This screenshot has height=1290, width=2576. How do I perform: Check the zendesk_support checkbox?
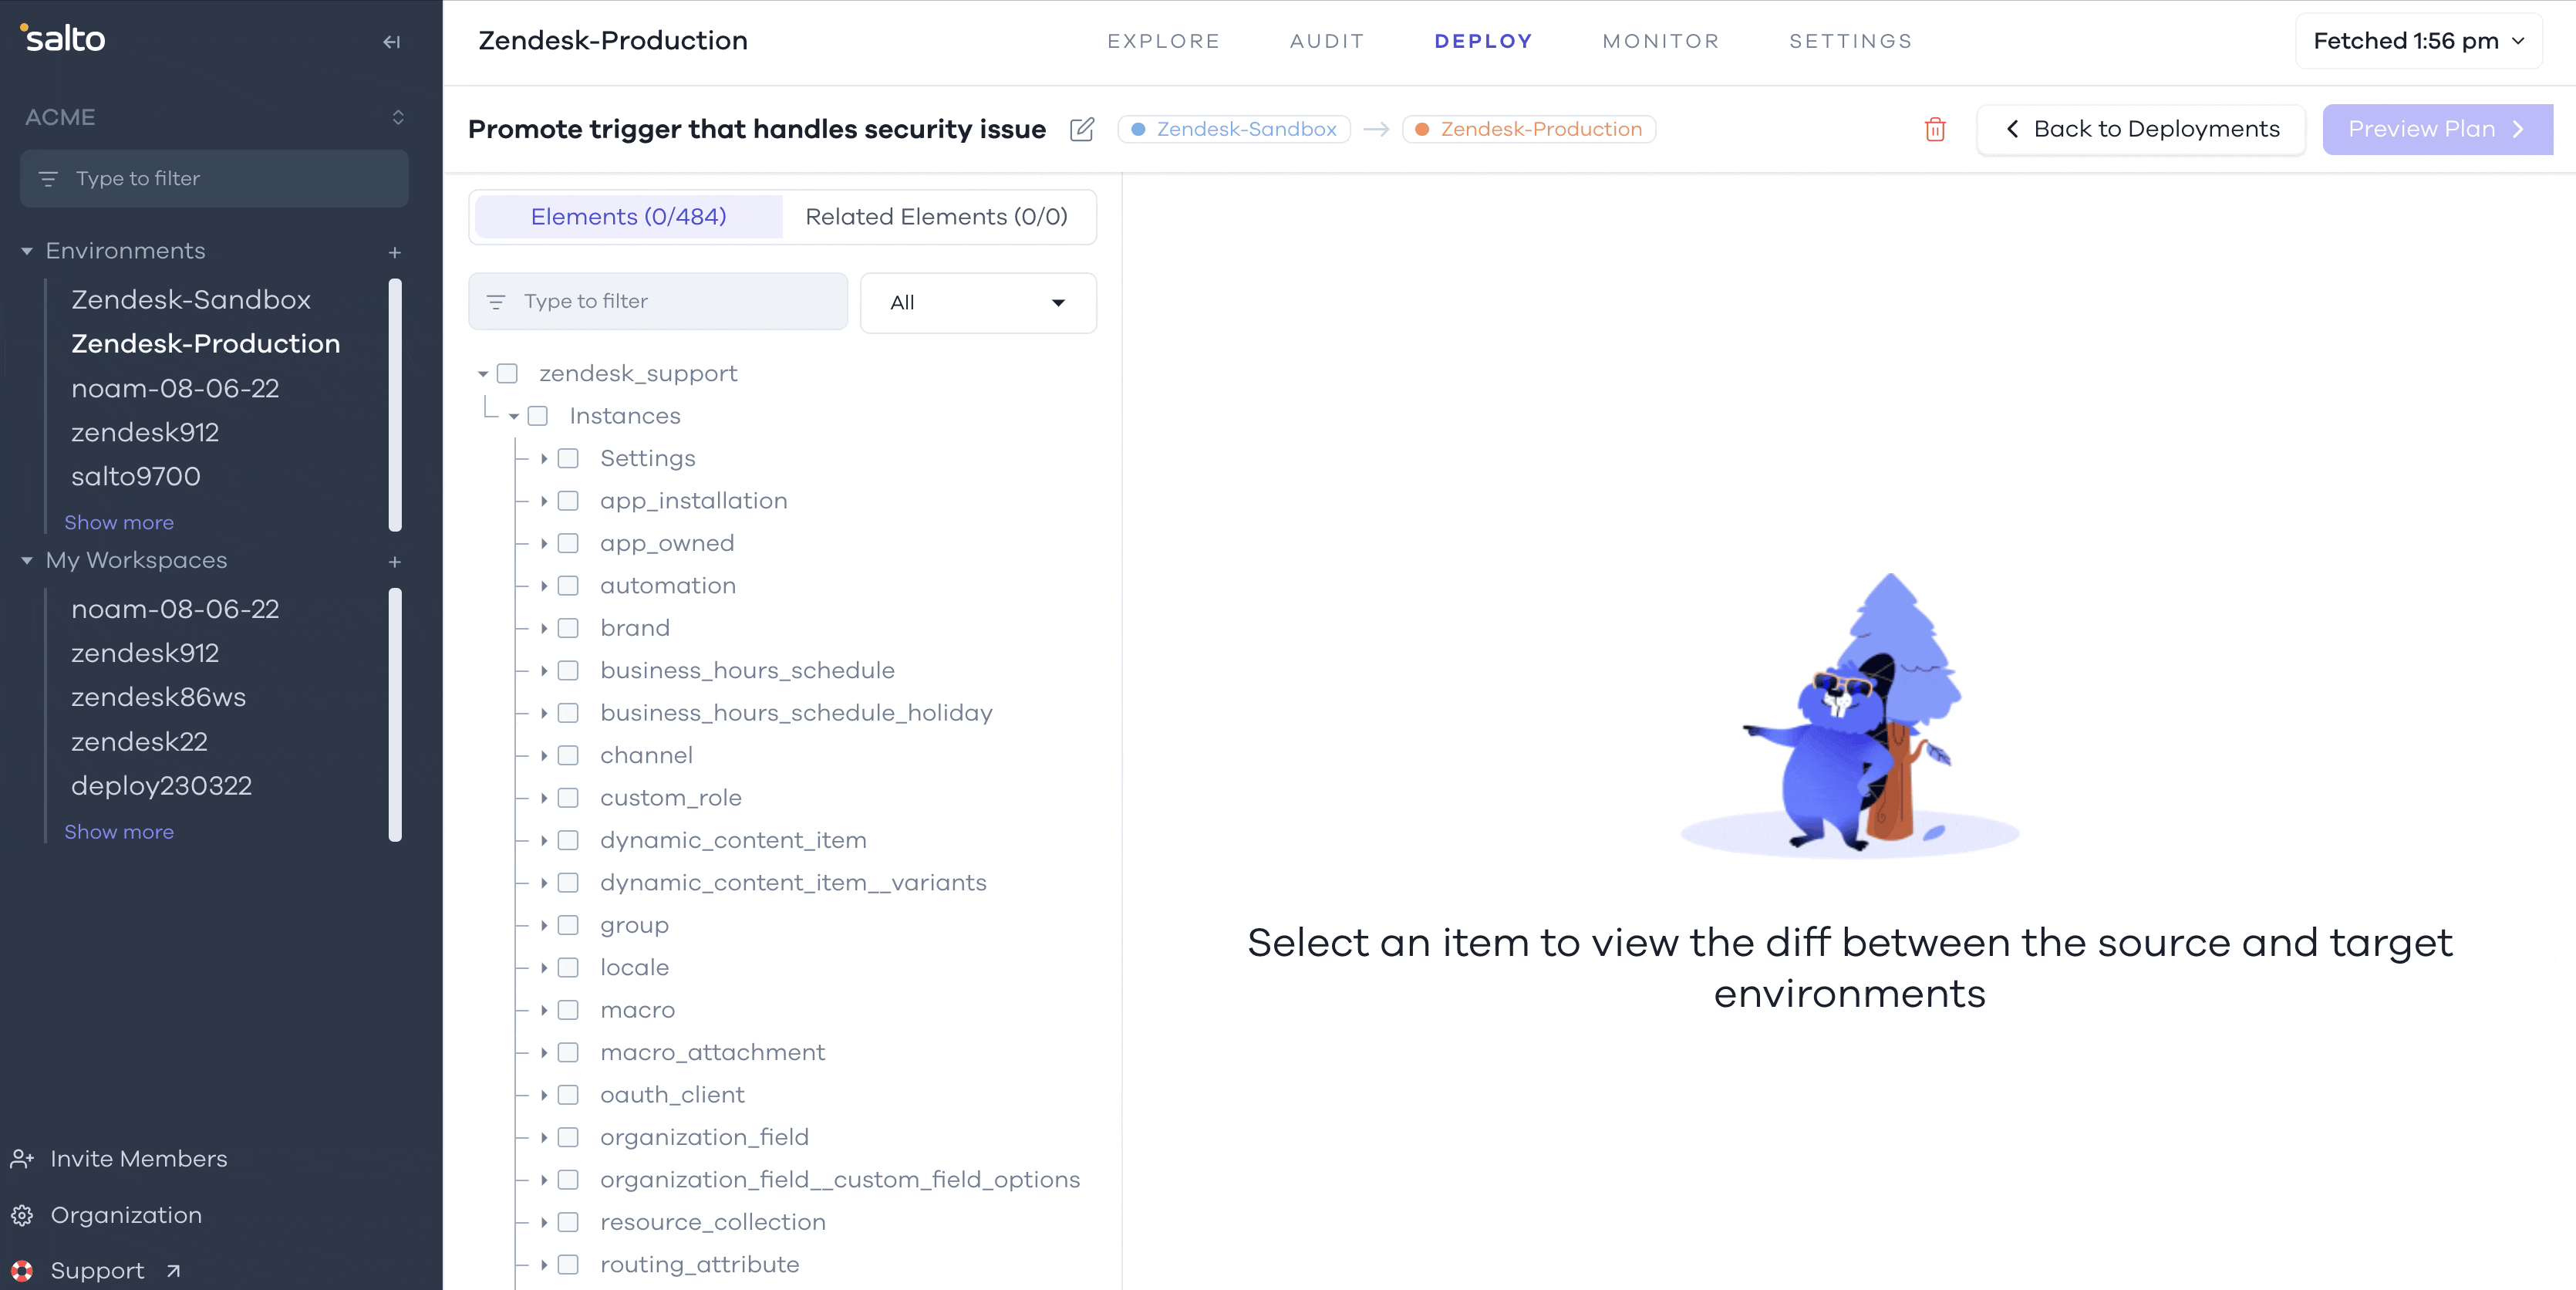coord(507,373)
